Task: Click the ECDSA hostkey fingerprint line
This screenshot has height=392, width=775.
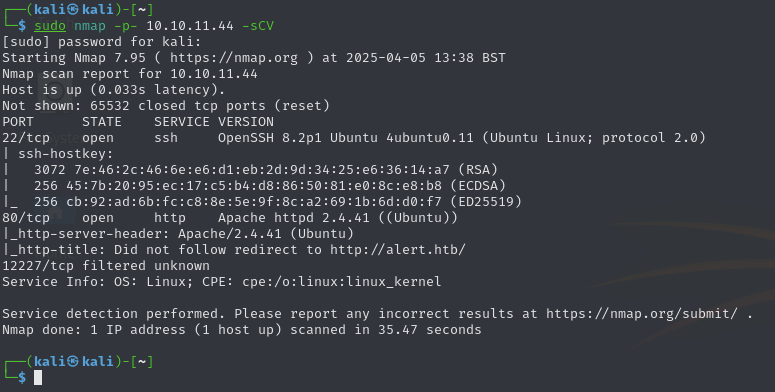Action: pyautogui.click(x=270, y=186)
